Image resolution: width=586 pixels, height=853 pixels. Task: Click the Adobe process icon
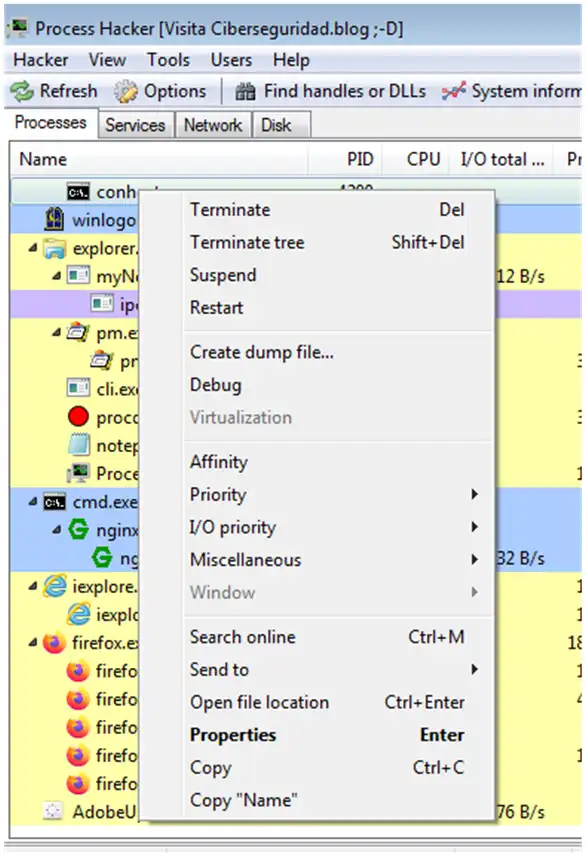pyautogui.click(x=53, y=811)
